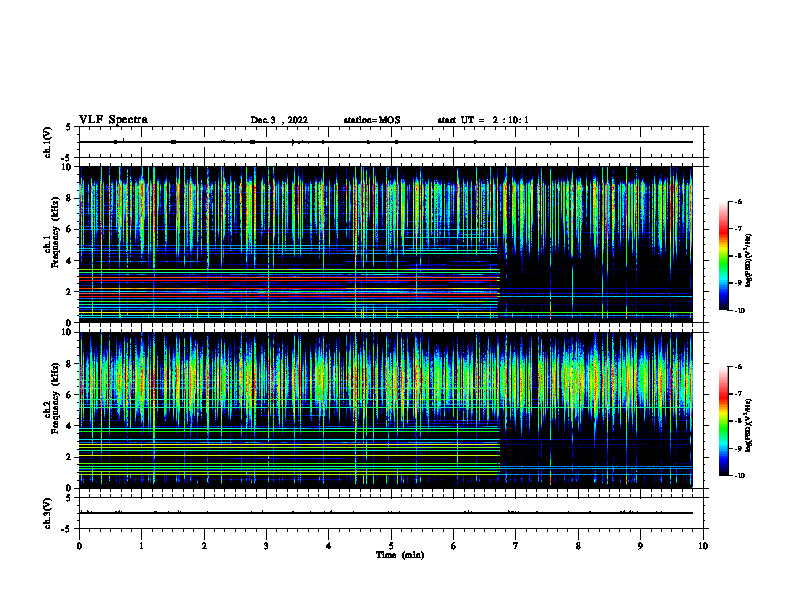Click the "VLF Spectra" plot title
This screenshot has width=792, height=612.
(113, 120)
